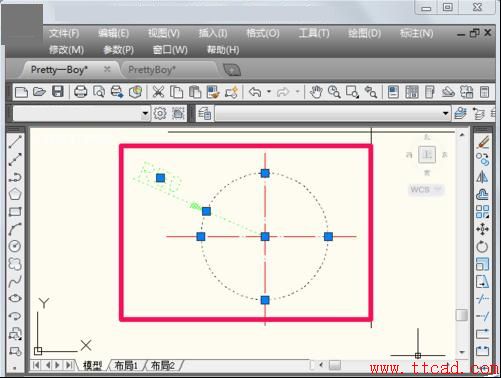Click the Print icon
This screenshot has height=378, width=501.
tap(80, 92)
